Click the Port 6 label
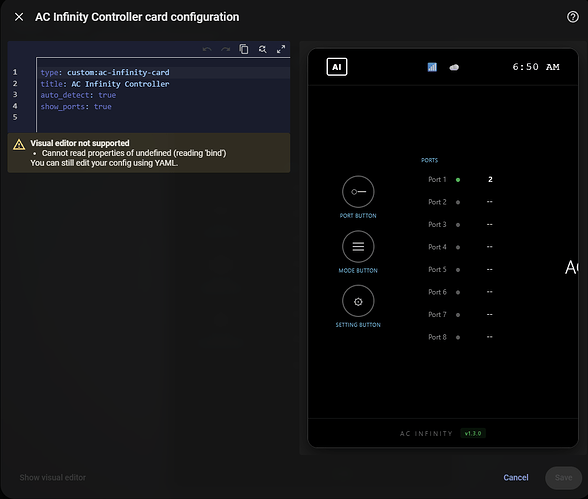The image size is (588, 499). tap(437, 292)
